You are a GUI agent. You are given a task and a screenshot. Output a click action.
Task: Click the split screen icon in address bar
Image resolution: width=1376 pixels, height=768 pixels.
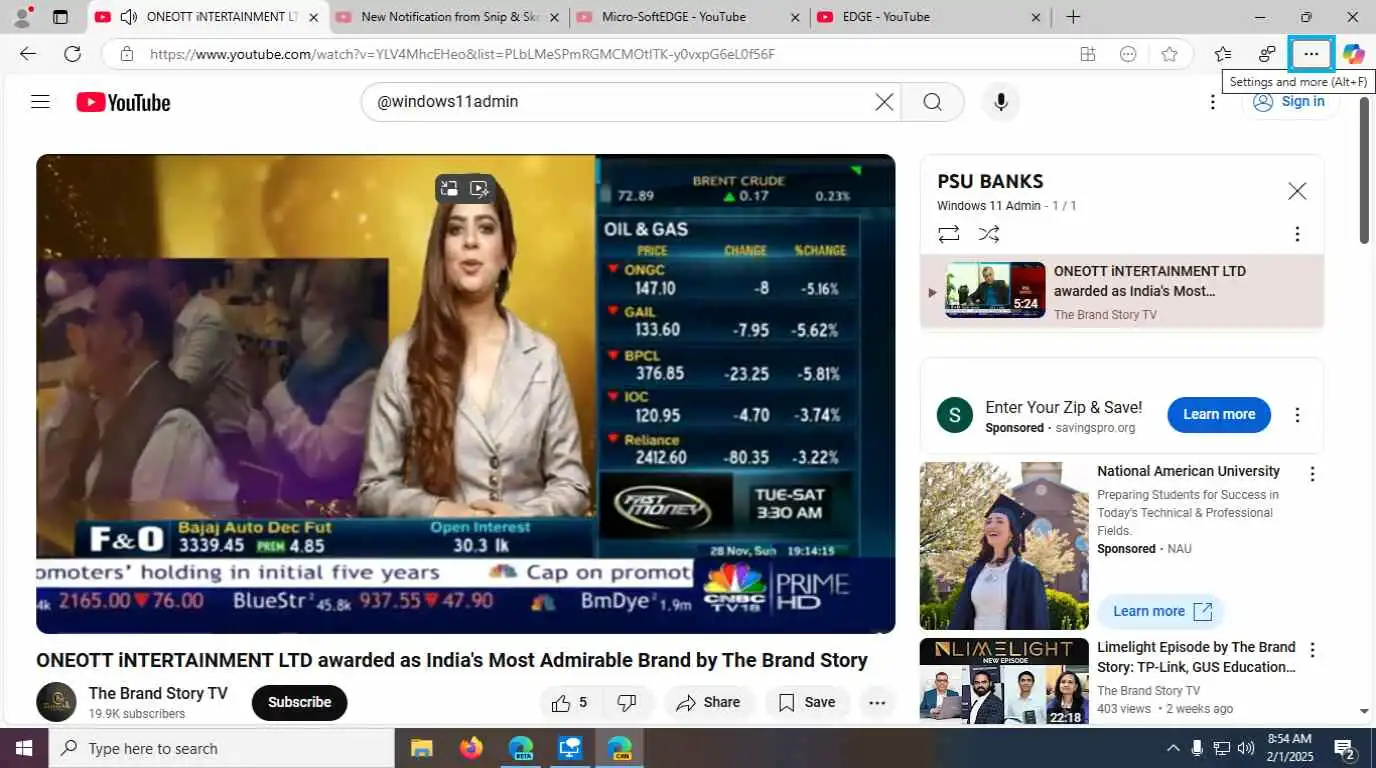click(x=1087, y=54)
